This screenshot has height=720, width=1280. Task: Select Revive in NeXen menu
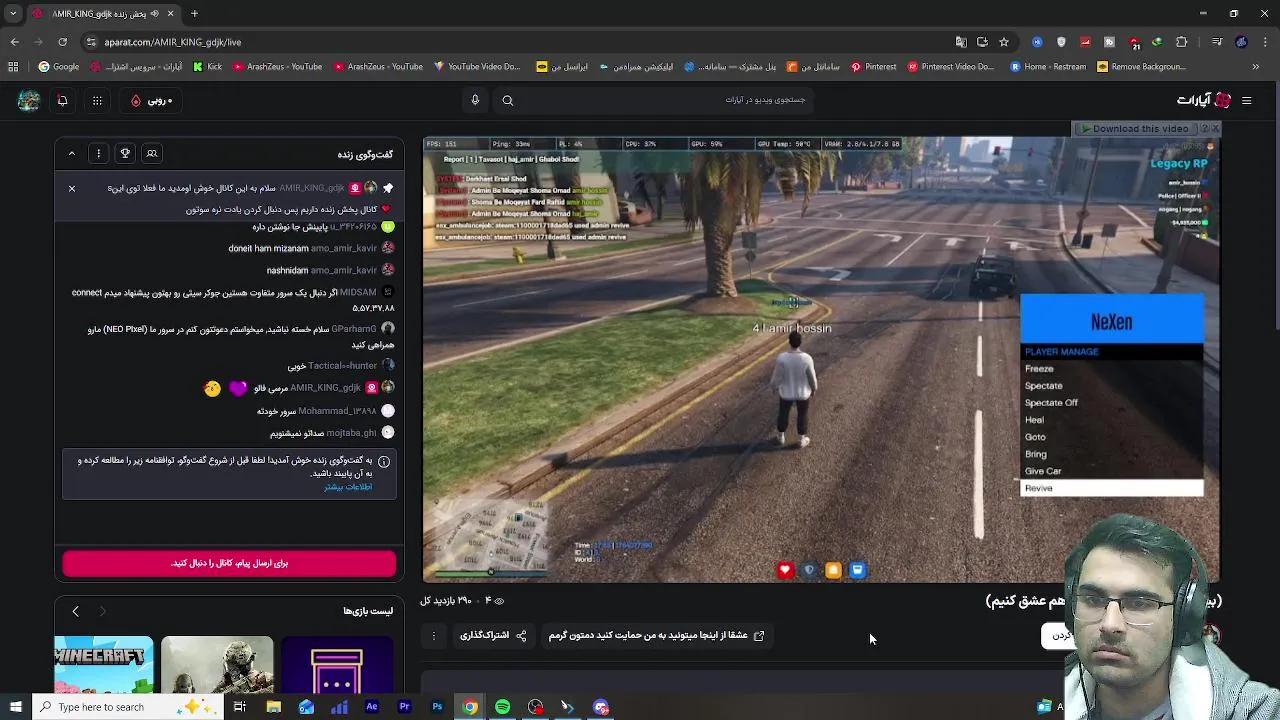(1111, 488)
